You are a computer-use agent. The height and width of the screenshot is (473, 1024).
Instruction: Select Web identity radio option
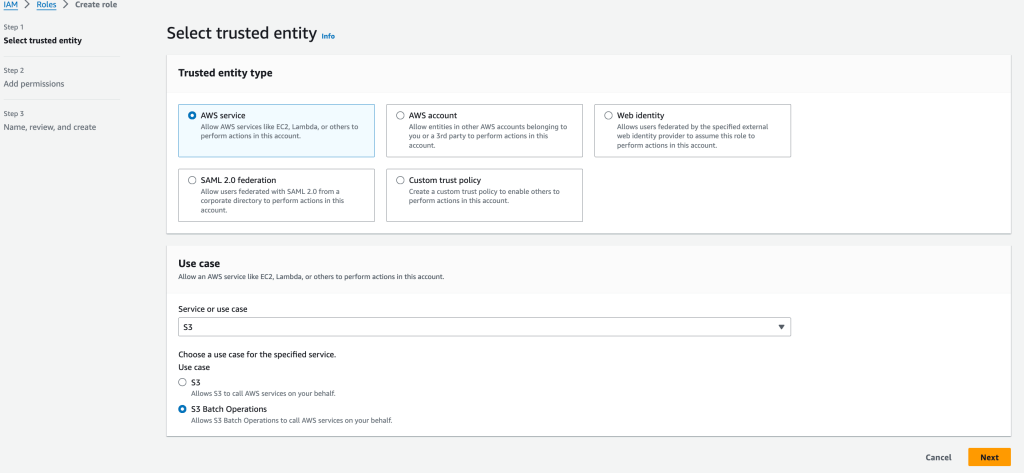coord(608,115)
